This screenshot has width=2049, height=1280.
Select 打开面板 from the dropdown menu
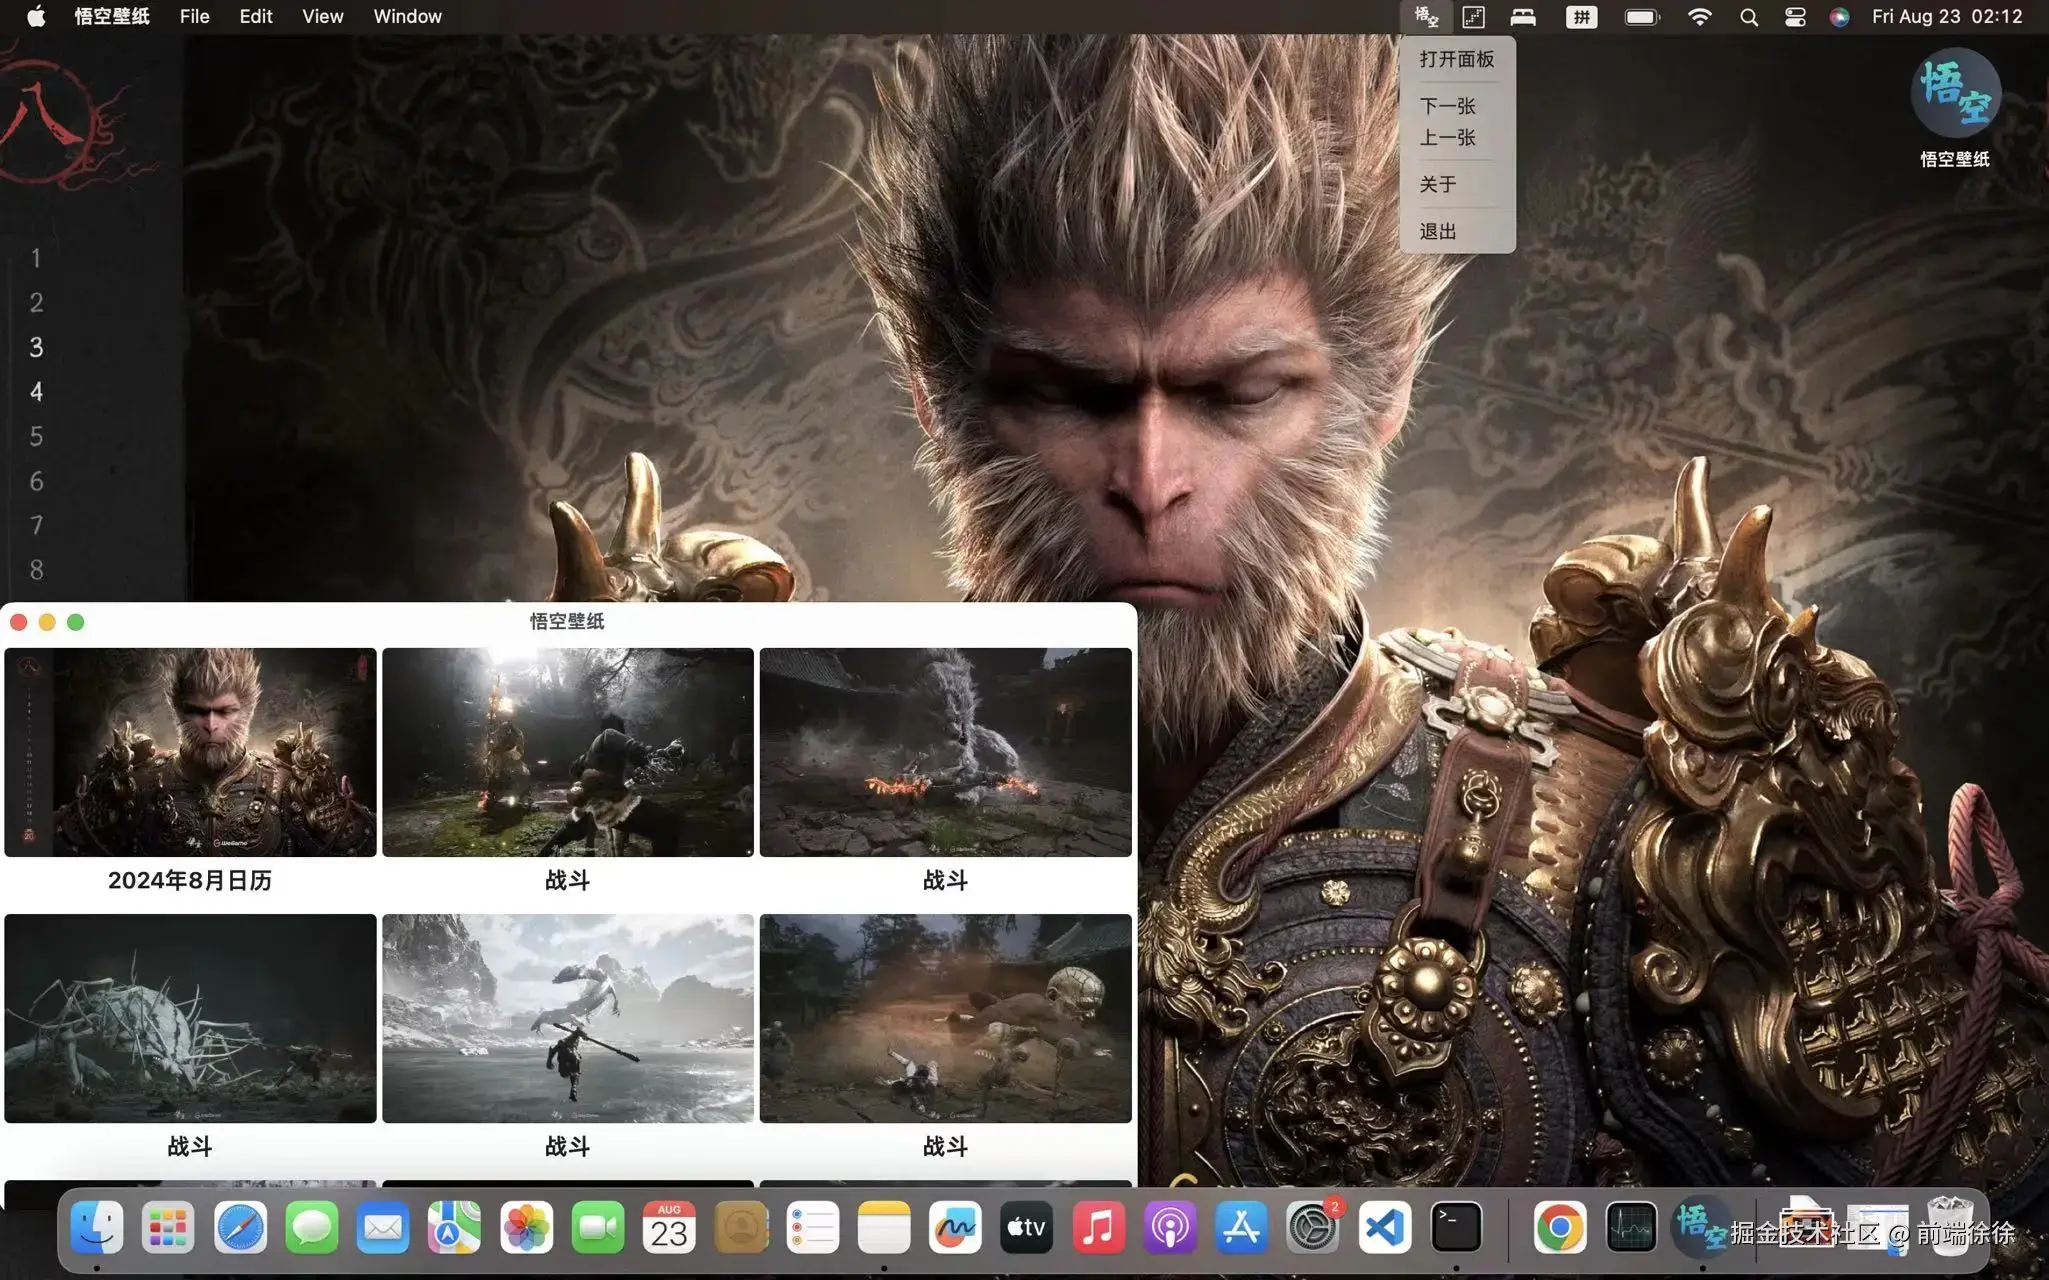click(1456, 59)
